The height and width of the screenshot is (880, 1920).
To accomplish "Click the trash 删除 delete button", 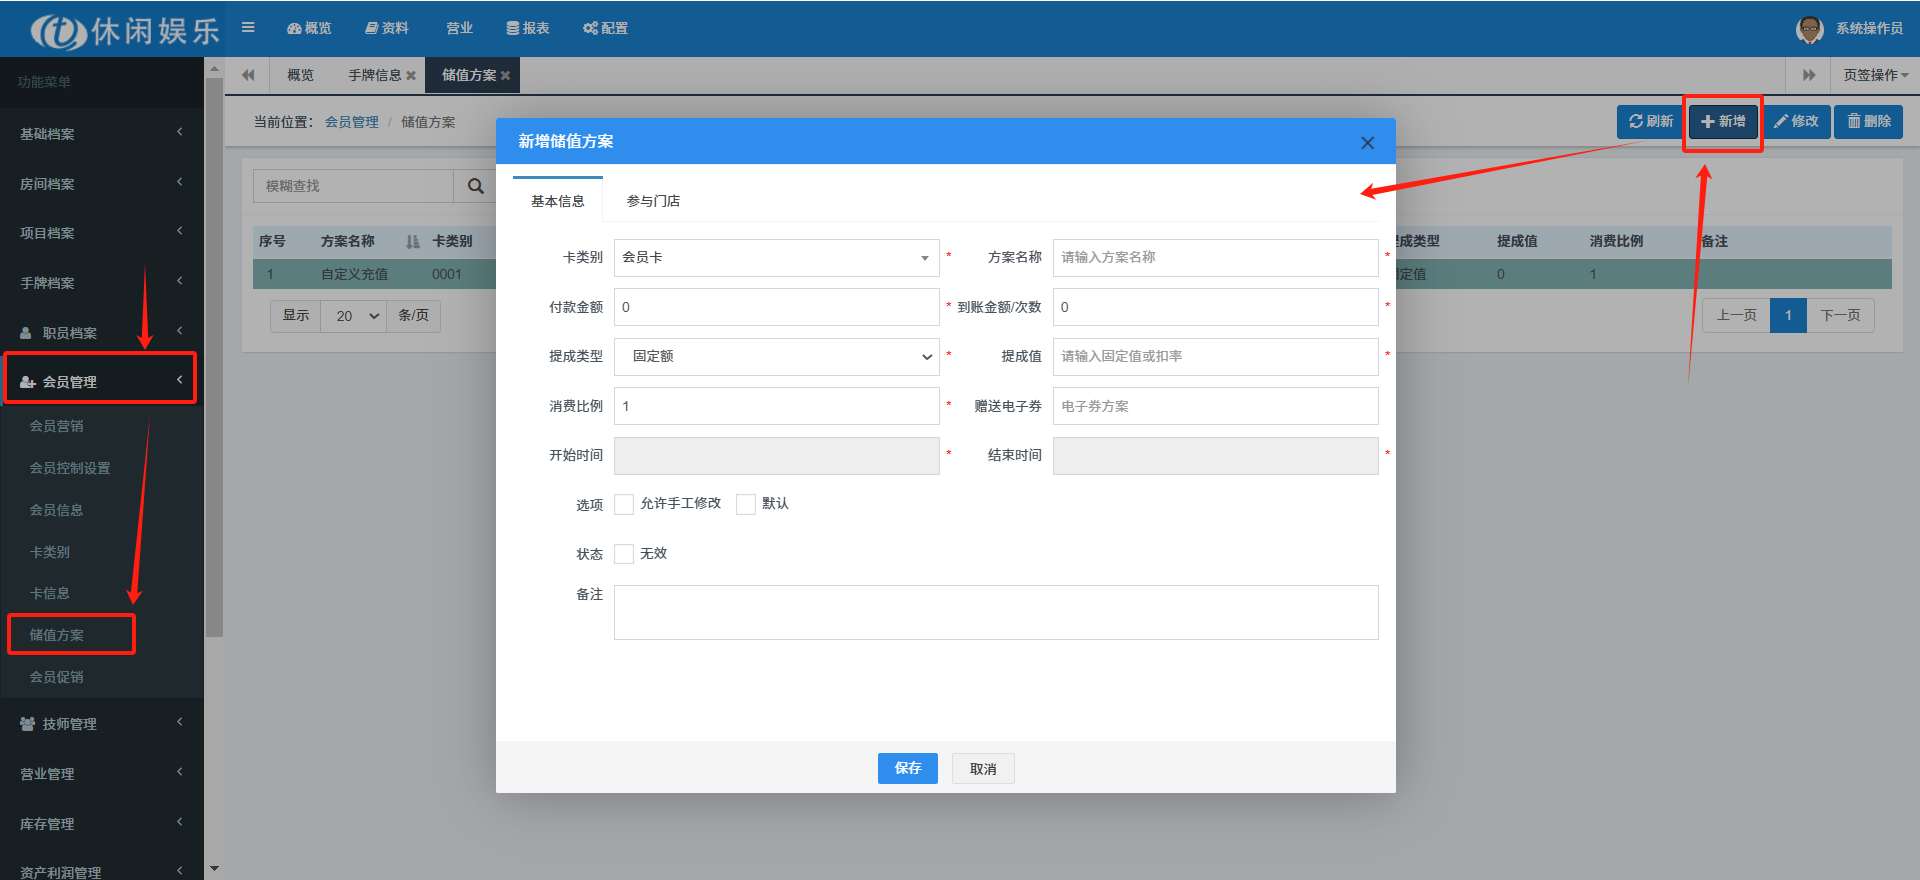I will (x=1868, y=121).
